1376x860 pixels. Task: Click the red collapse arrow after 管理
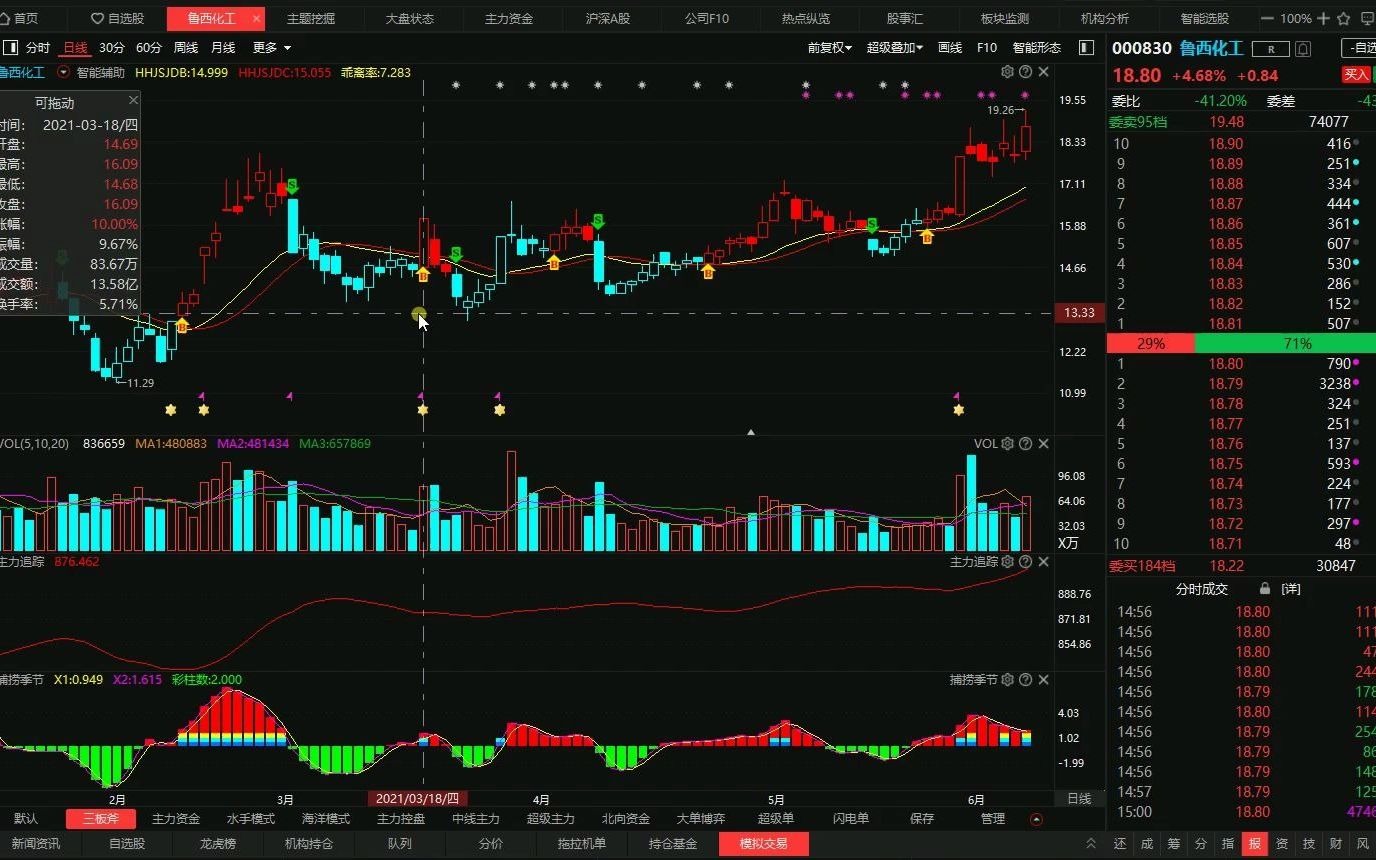pyautogui.click(x=1036, y=819)
